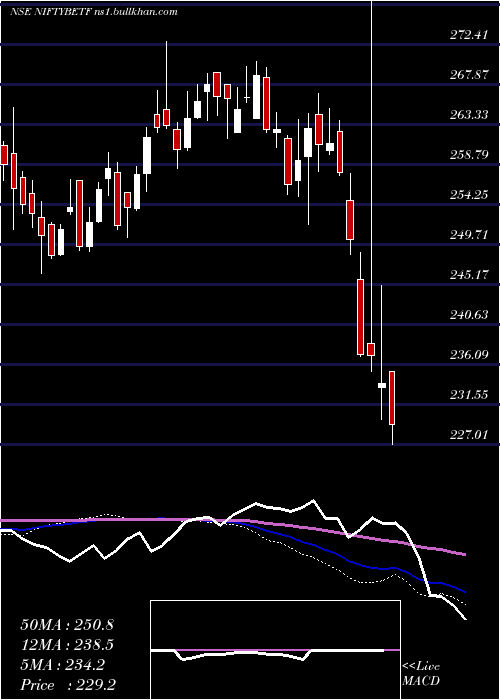Click the 258.79 price axis label
The width and height of the screenshot is (500, 700).
click(468, 155)
